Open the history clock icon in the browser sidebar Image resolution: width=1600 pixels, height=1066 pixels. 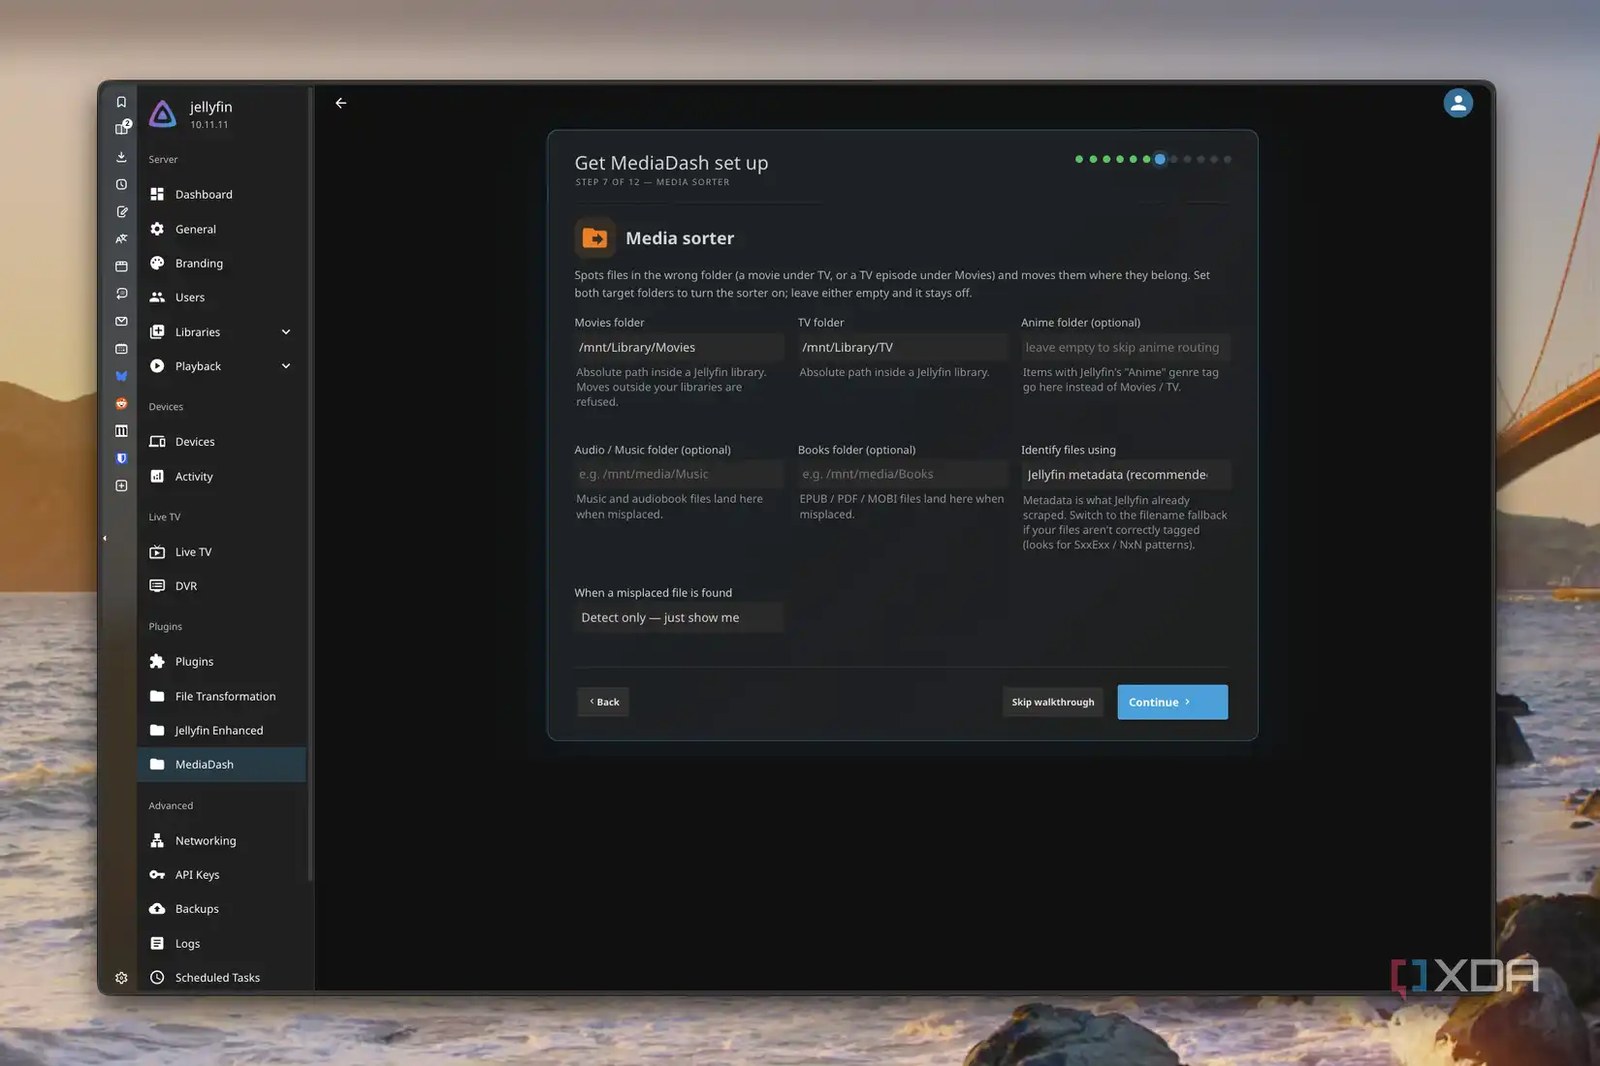(x=121, y=184)
